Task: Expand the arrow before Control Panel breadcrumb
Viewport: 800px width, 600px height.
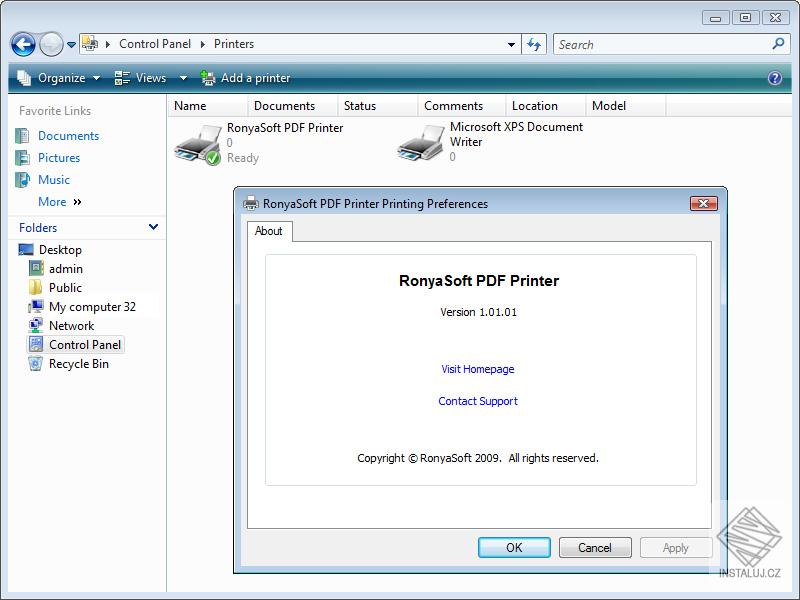Action: (x=108, y=44)
